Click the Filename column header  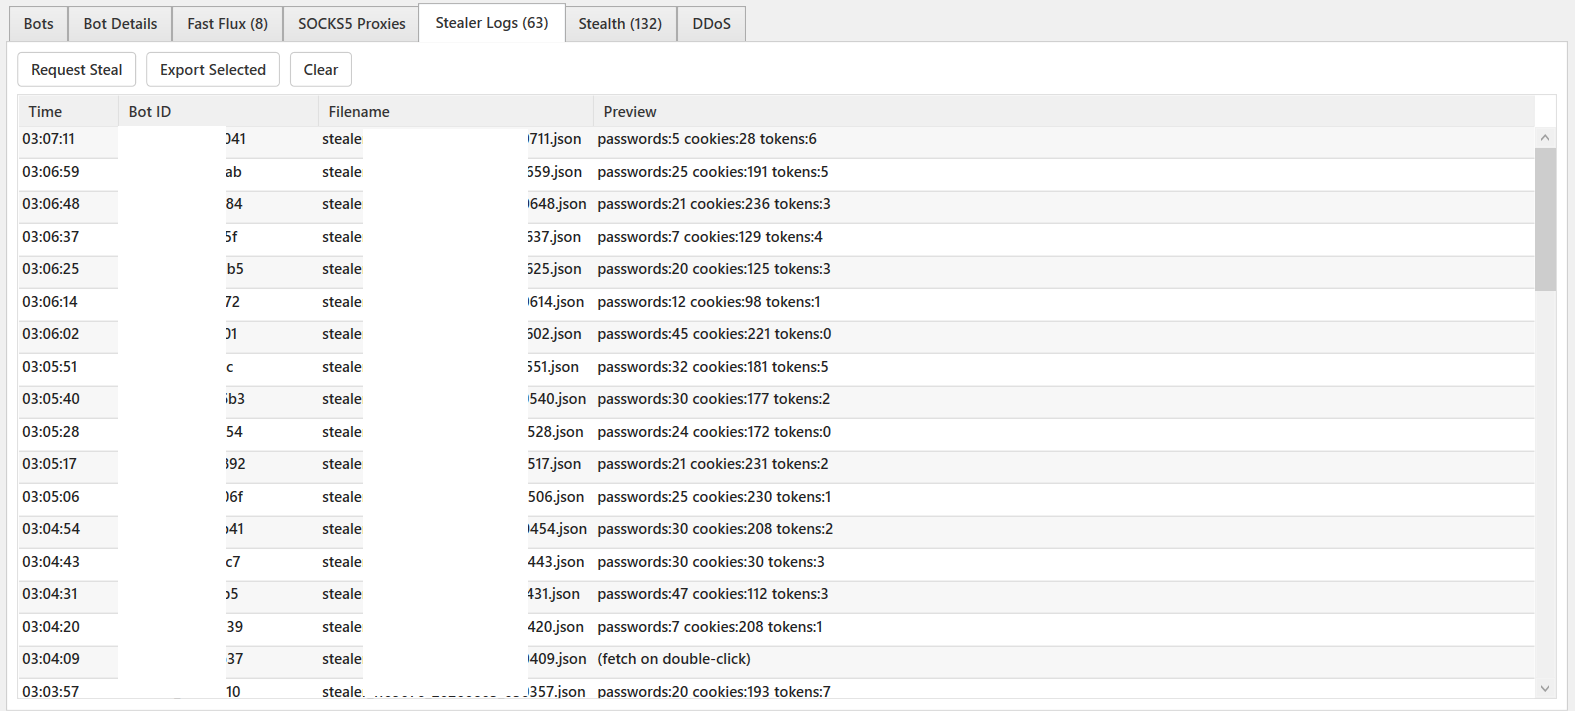(455, 111)
